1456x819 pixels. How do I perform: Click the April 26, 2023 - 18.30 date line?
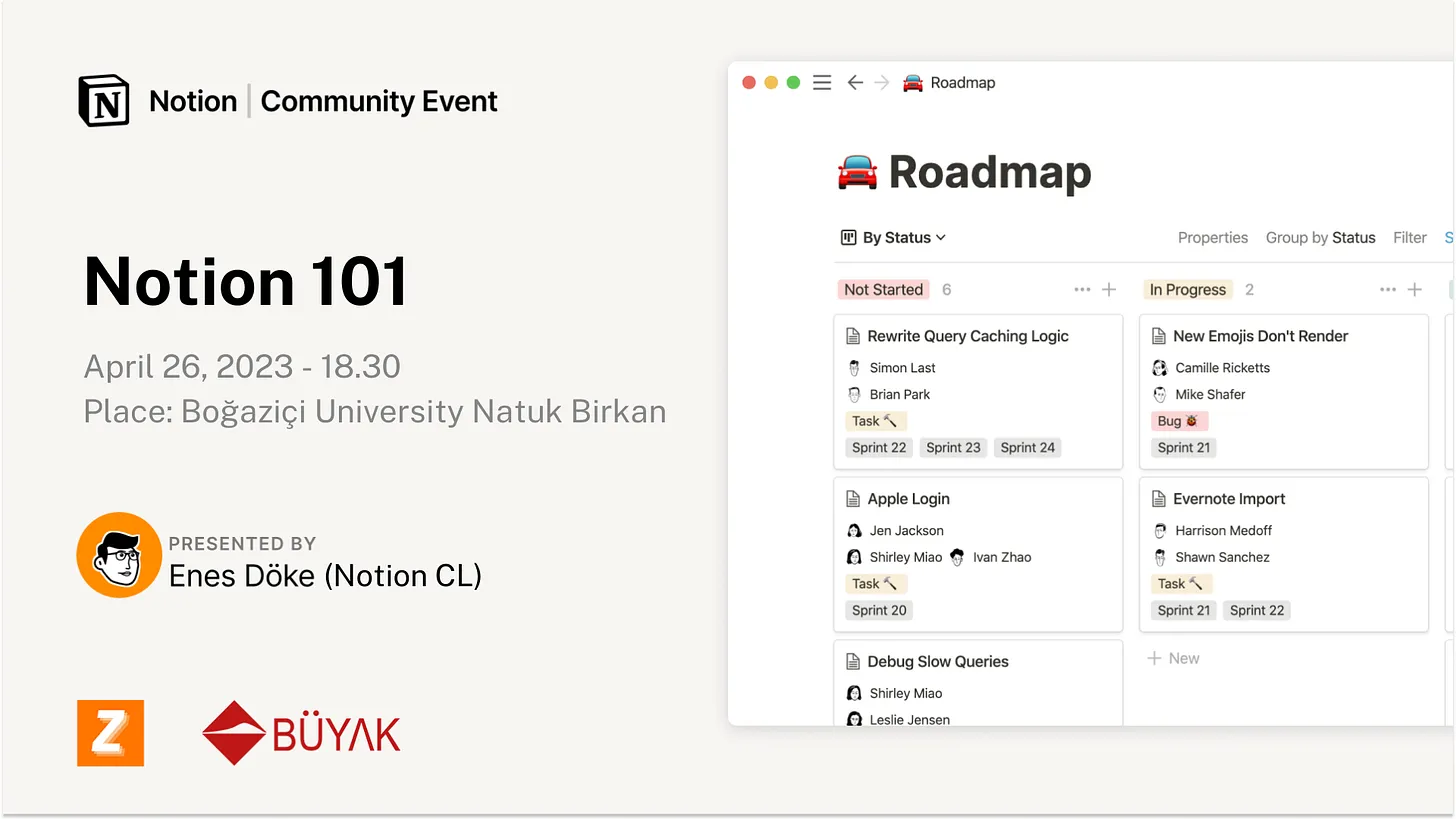(x=242, y=367)
